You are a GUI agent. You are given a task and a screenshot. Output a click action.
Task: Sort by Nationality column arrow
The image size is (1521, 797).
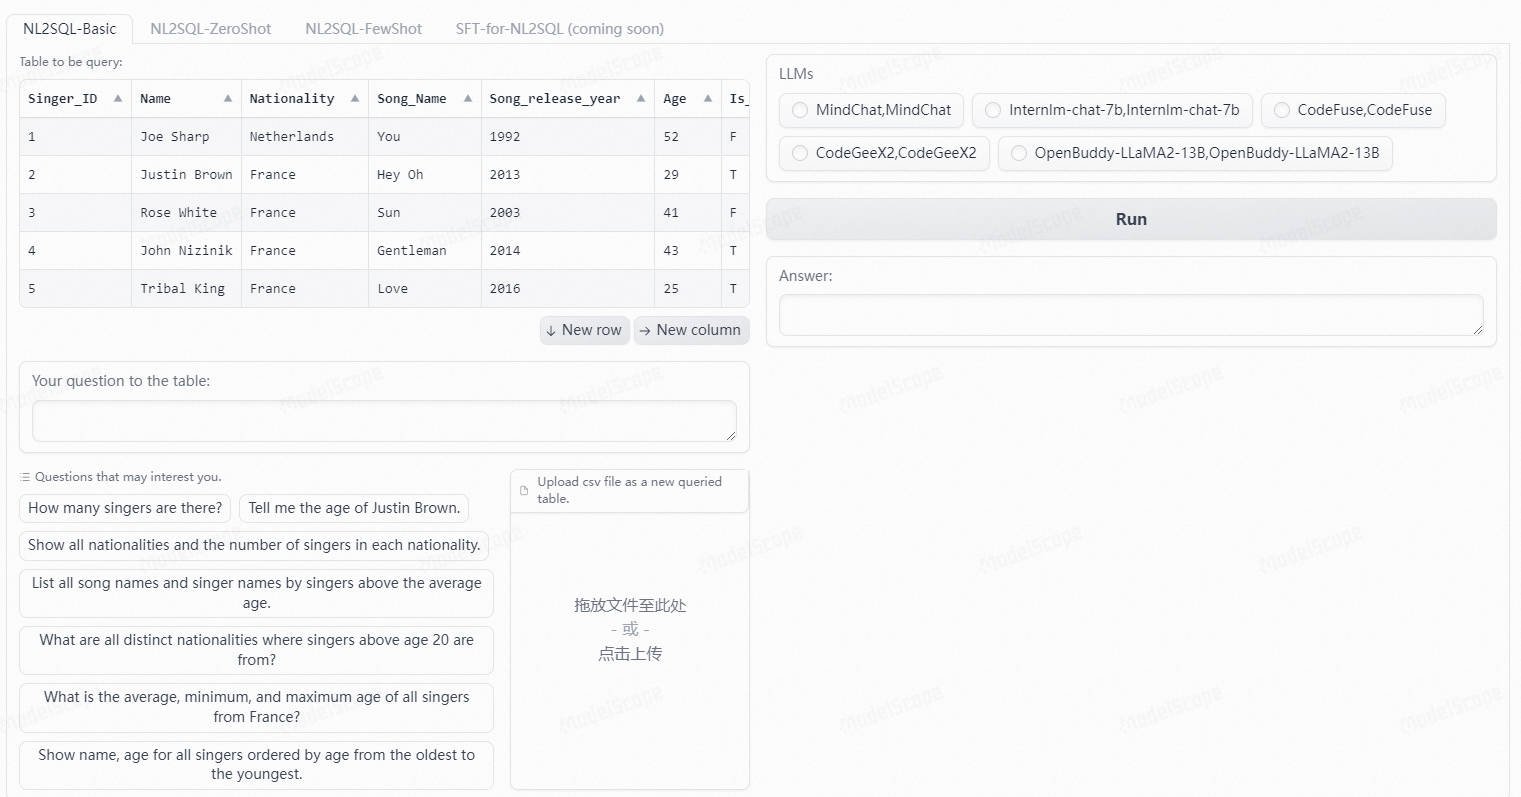(355, 98)
